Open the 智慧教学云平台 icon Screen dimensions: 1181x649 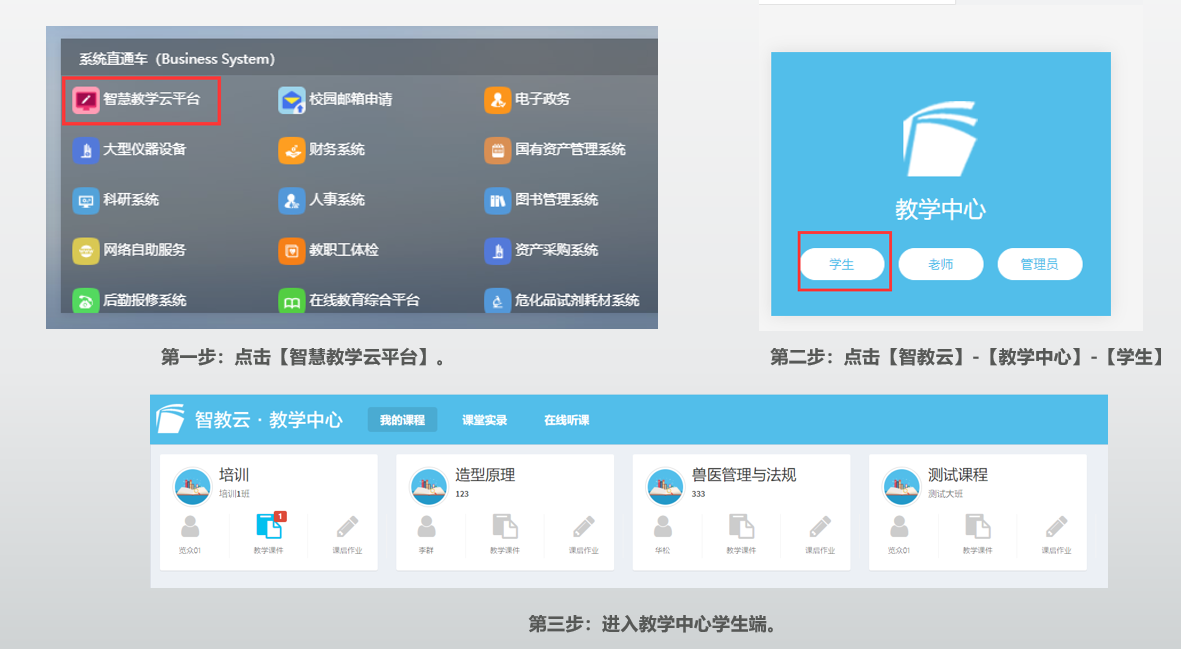click(86, 100)
